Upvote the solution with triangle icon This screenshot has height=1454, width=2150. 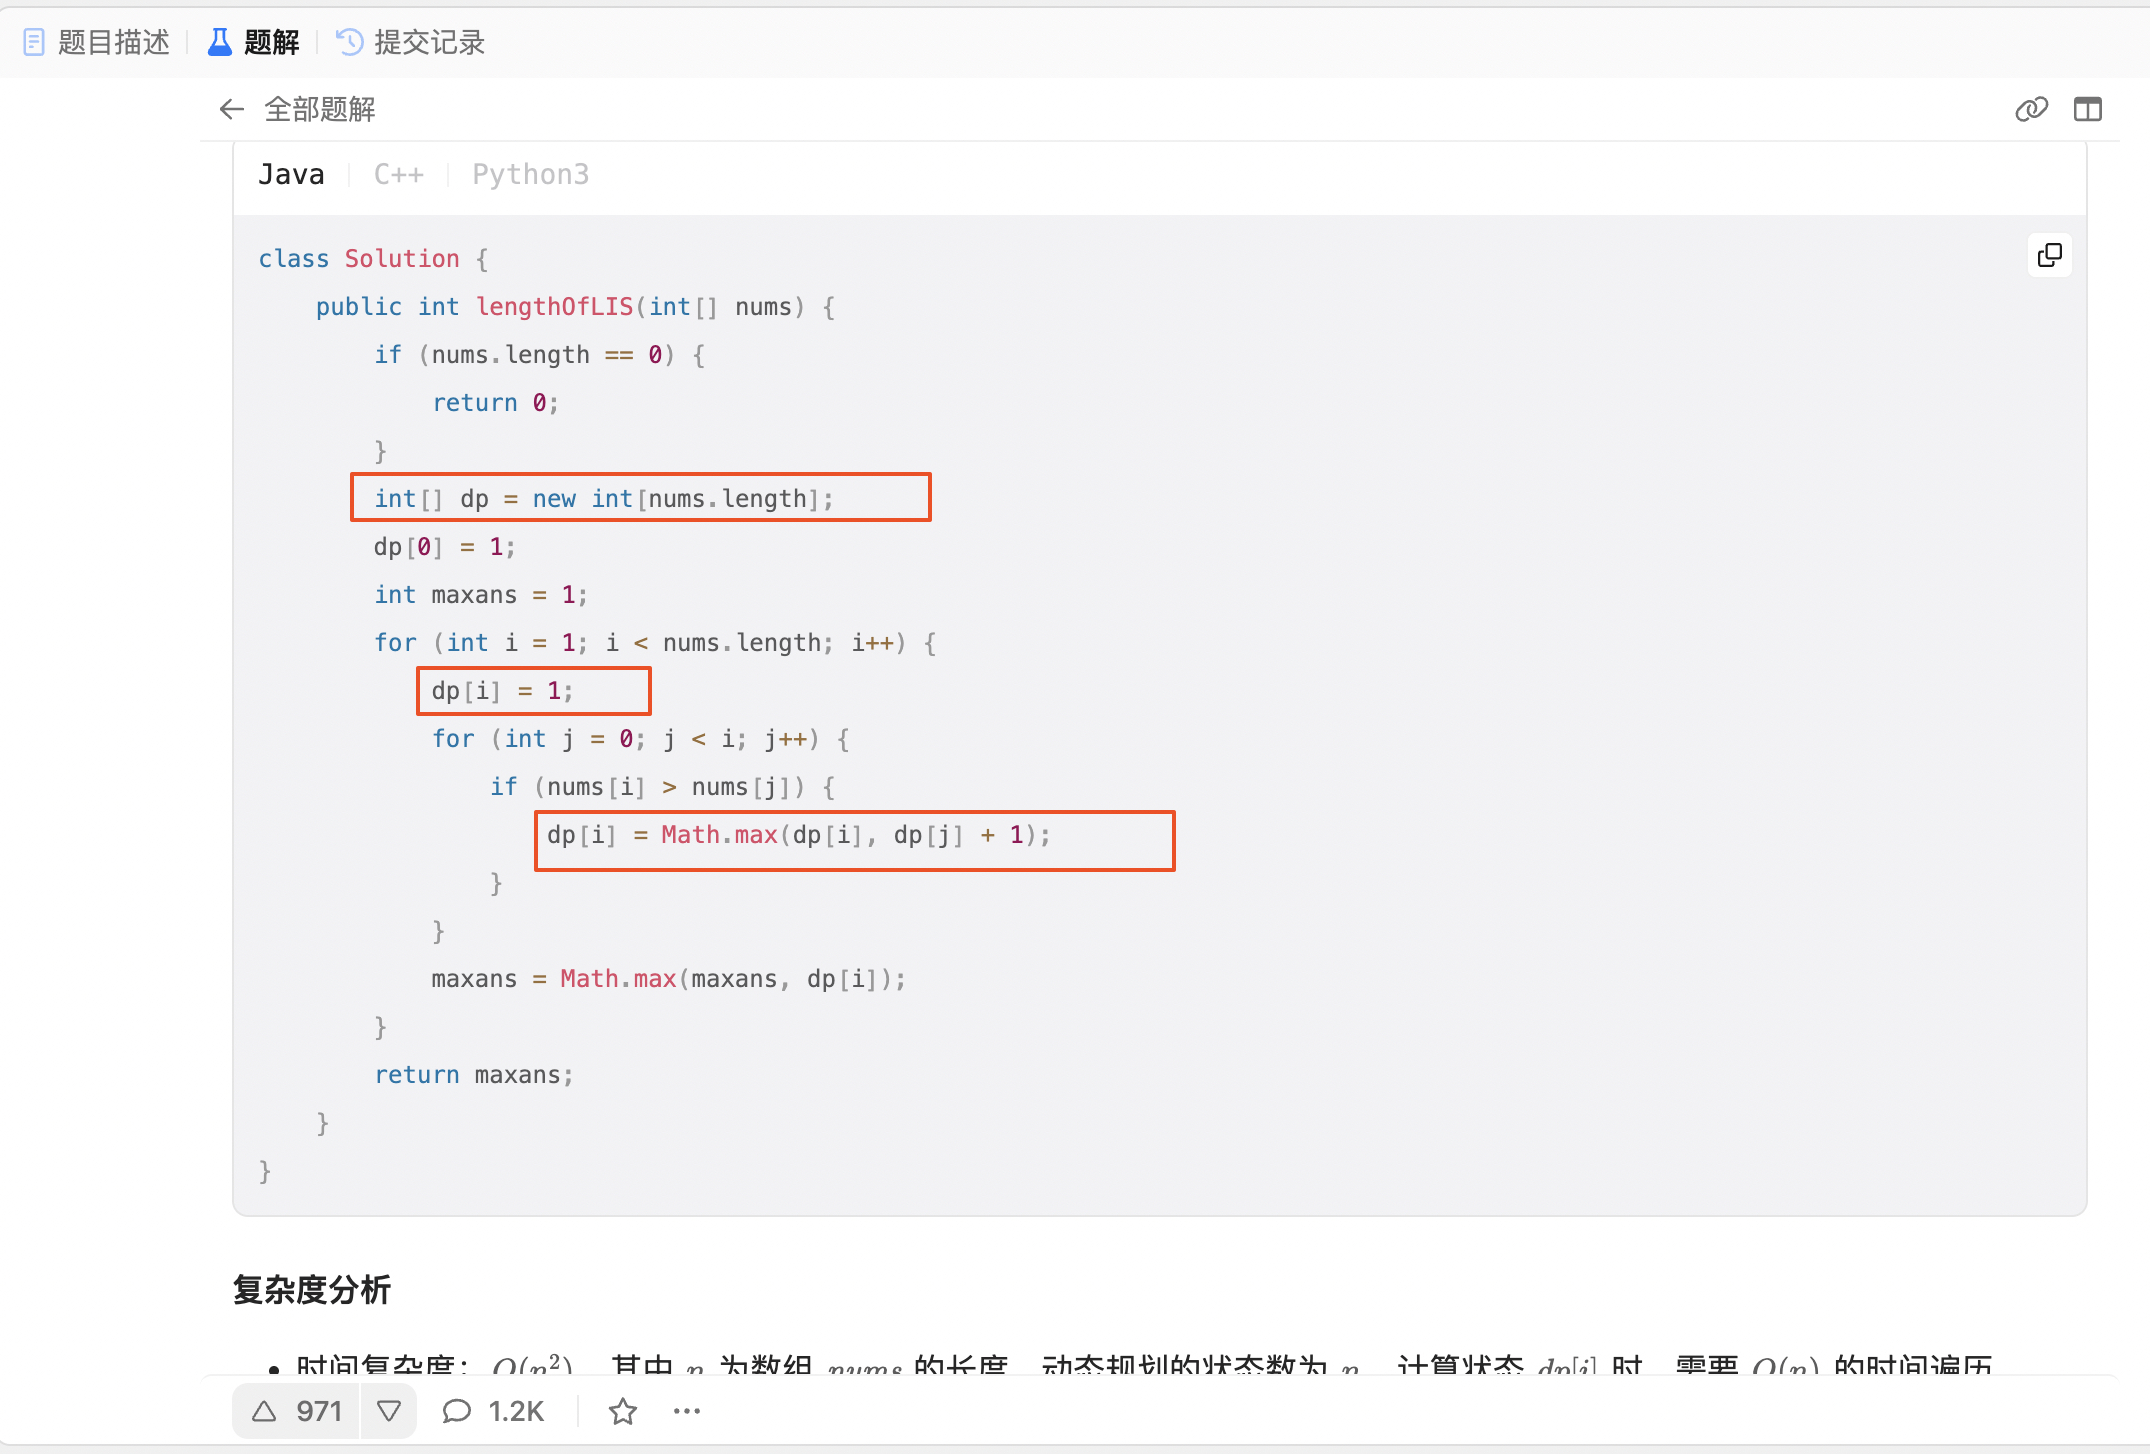click(264, 1411)
